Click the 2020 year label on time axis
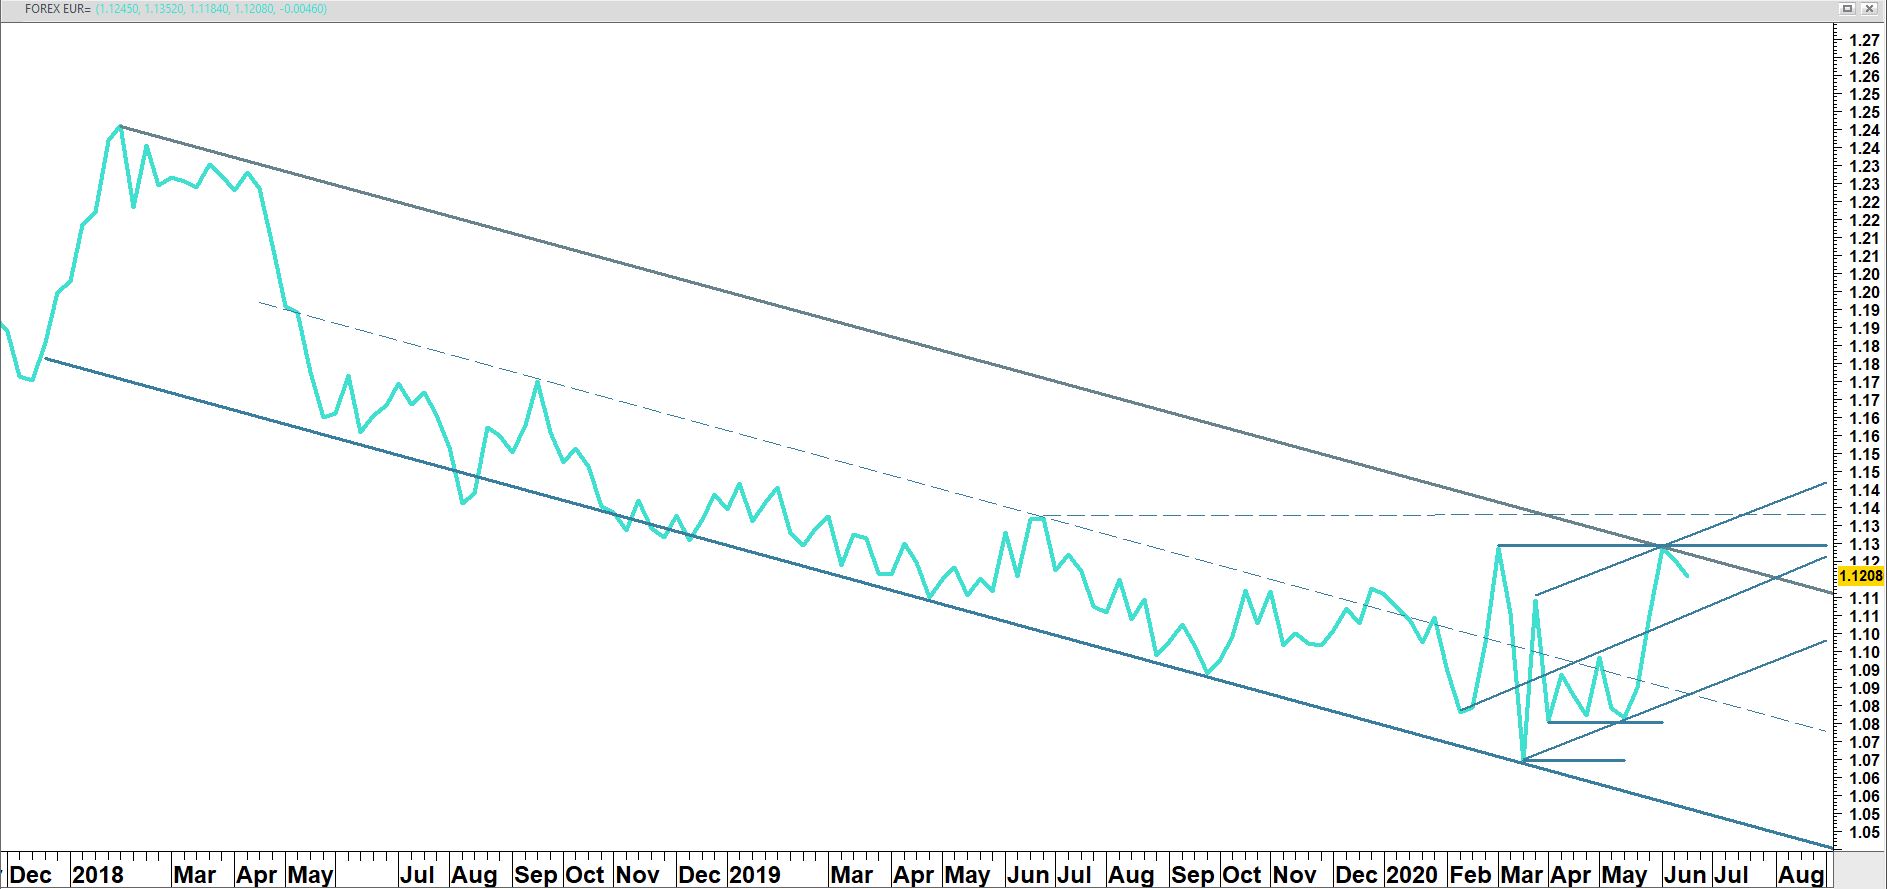 (x=1411, y=874)
